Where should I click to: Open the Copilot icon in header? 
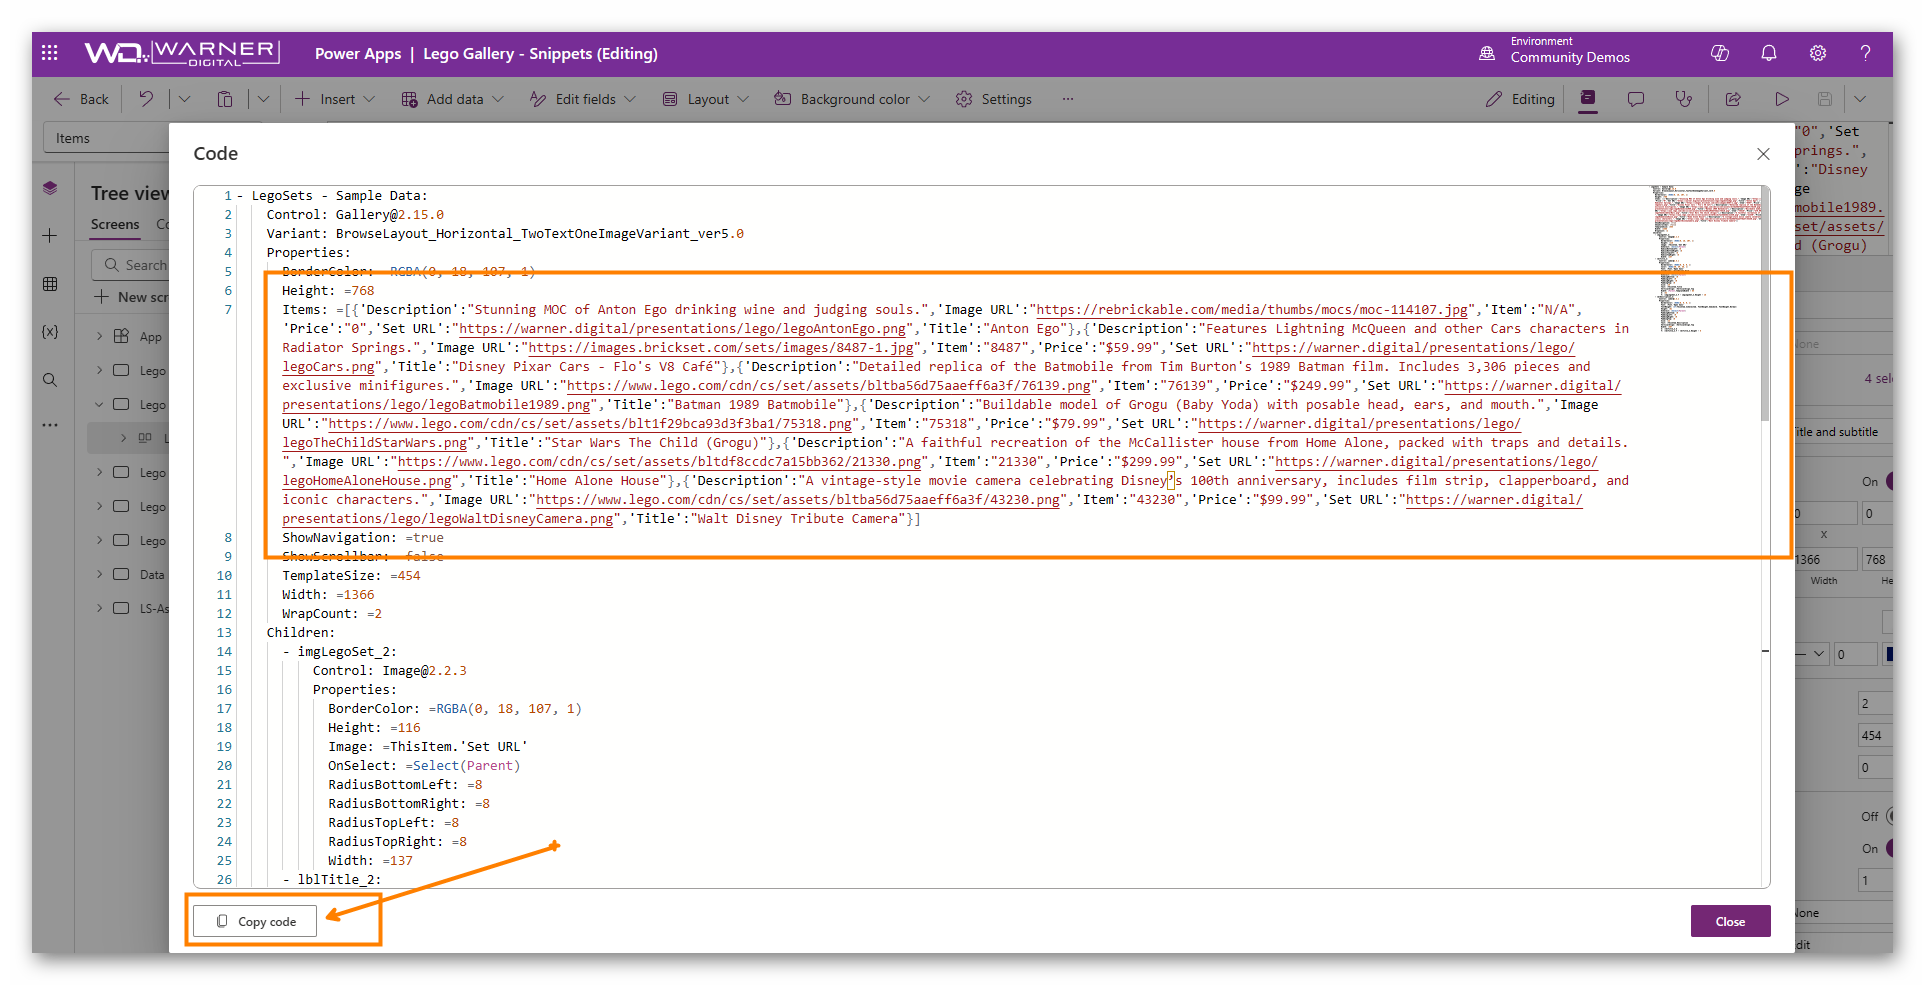tap(1720, 53)
